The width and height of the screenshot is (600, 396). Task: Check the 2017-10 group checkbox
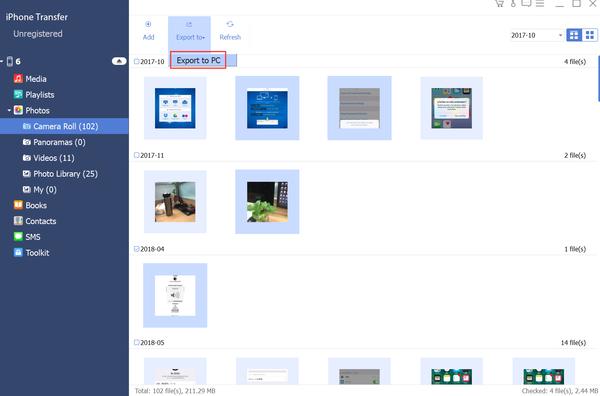(137, 61)
